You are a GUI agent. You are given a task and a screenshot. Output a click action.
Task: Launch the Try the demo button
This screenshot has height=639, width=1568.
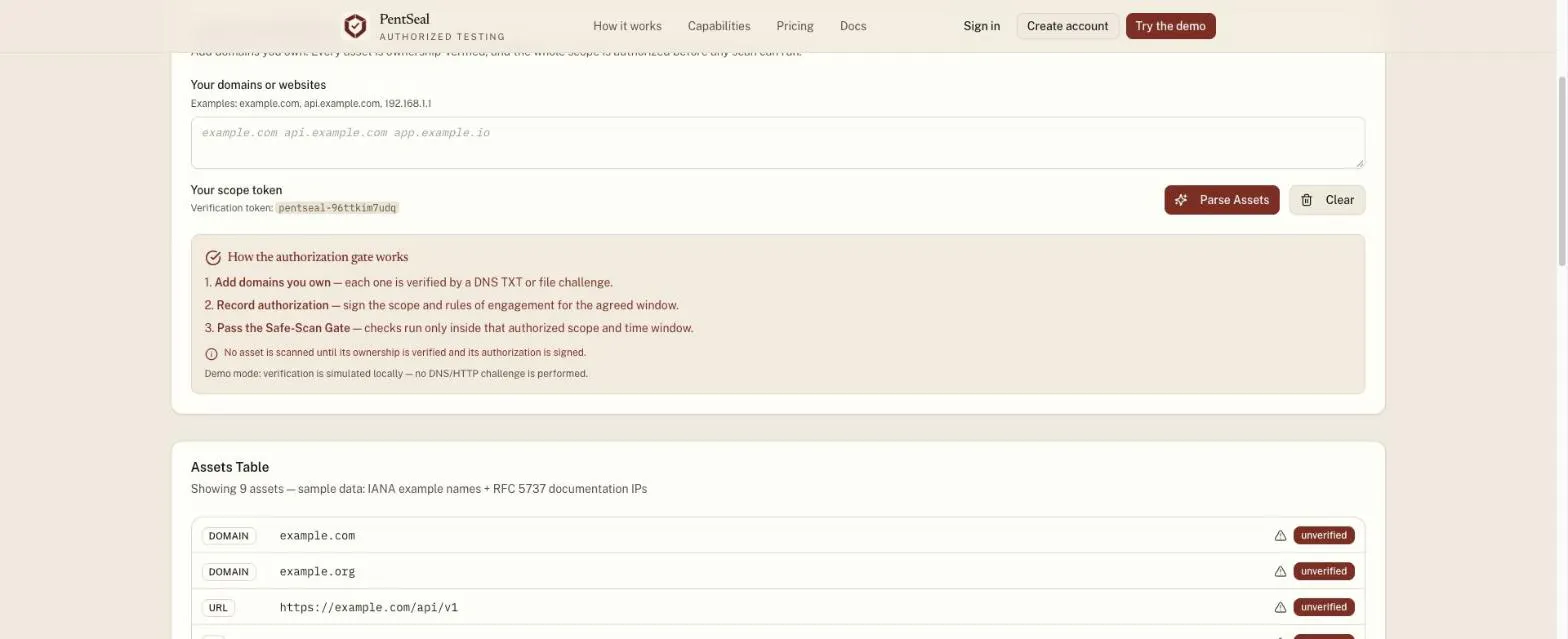(1170, 26)
